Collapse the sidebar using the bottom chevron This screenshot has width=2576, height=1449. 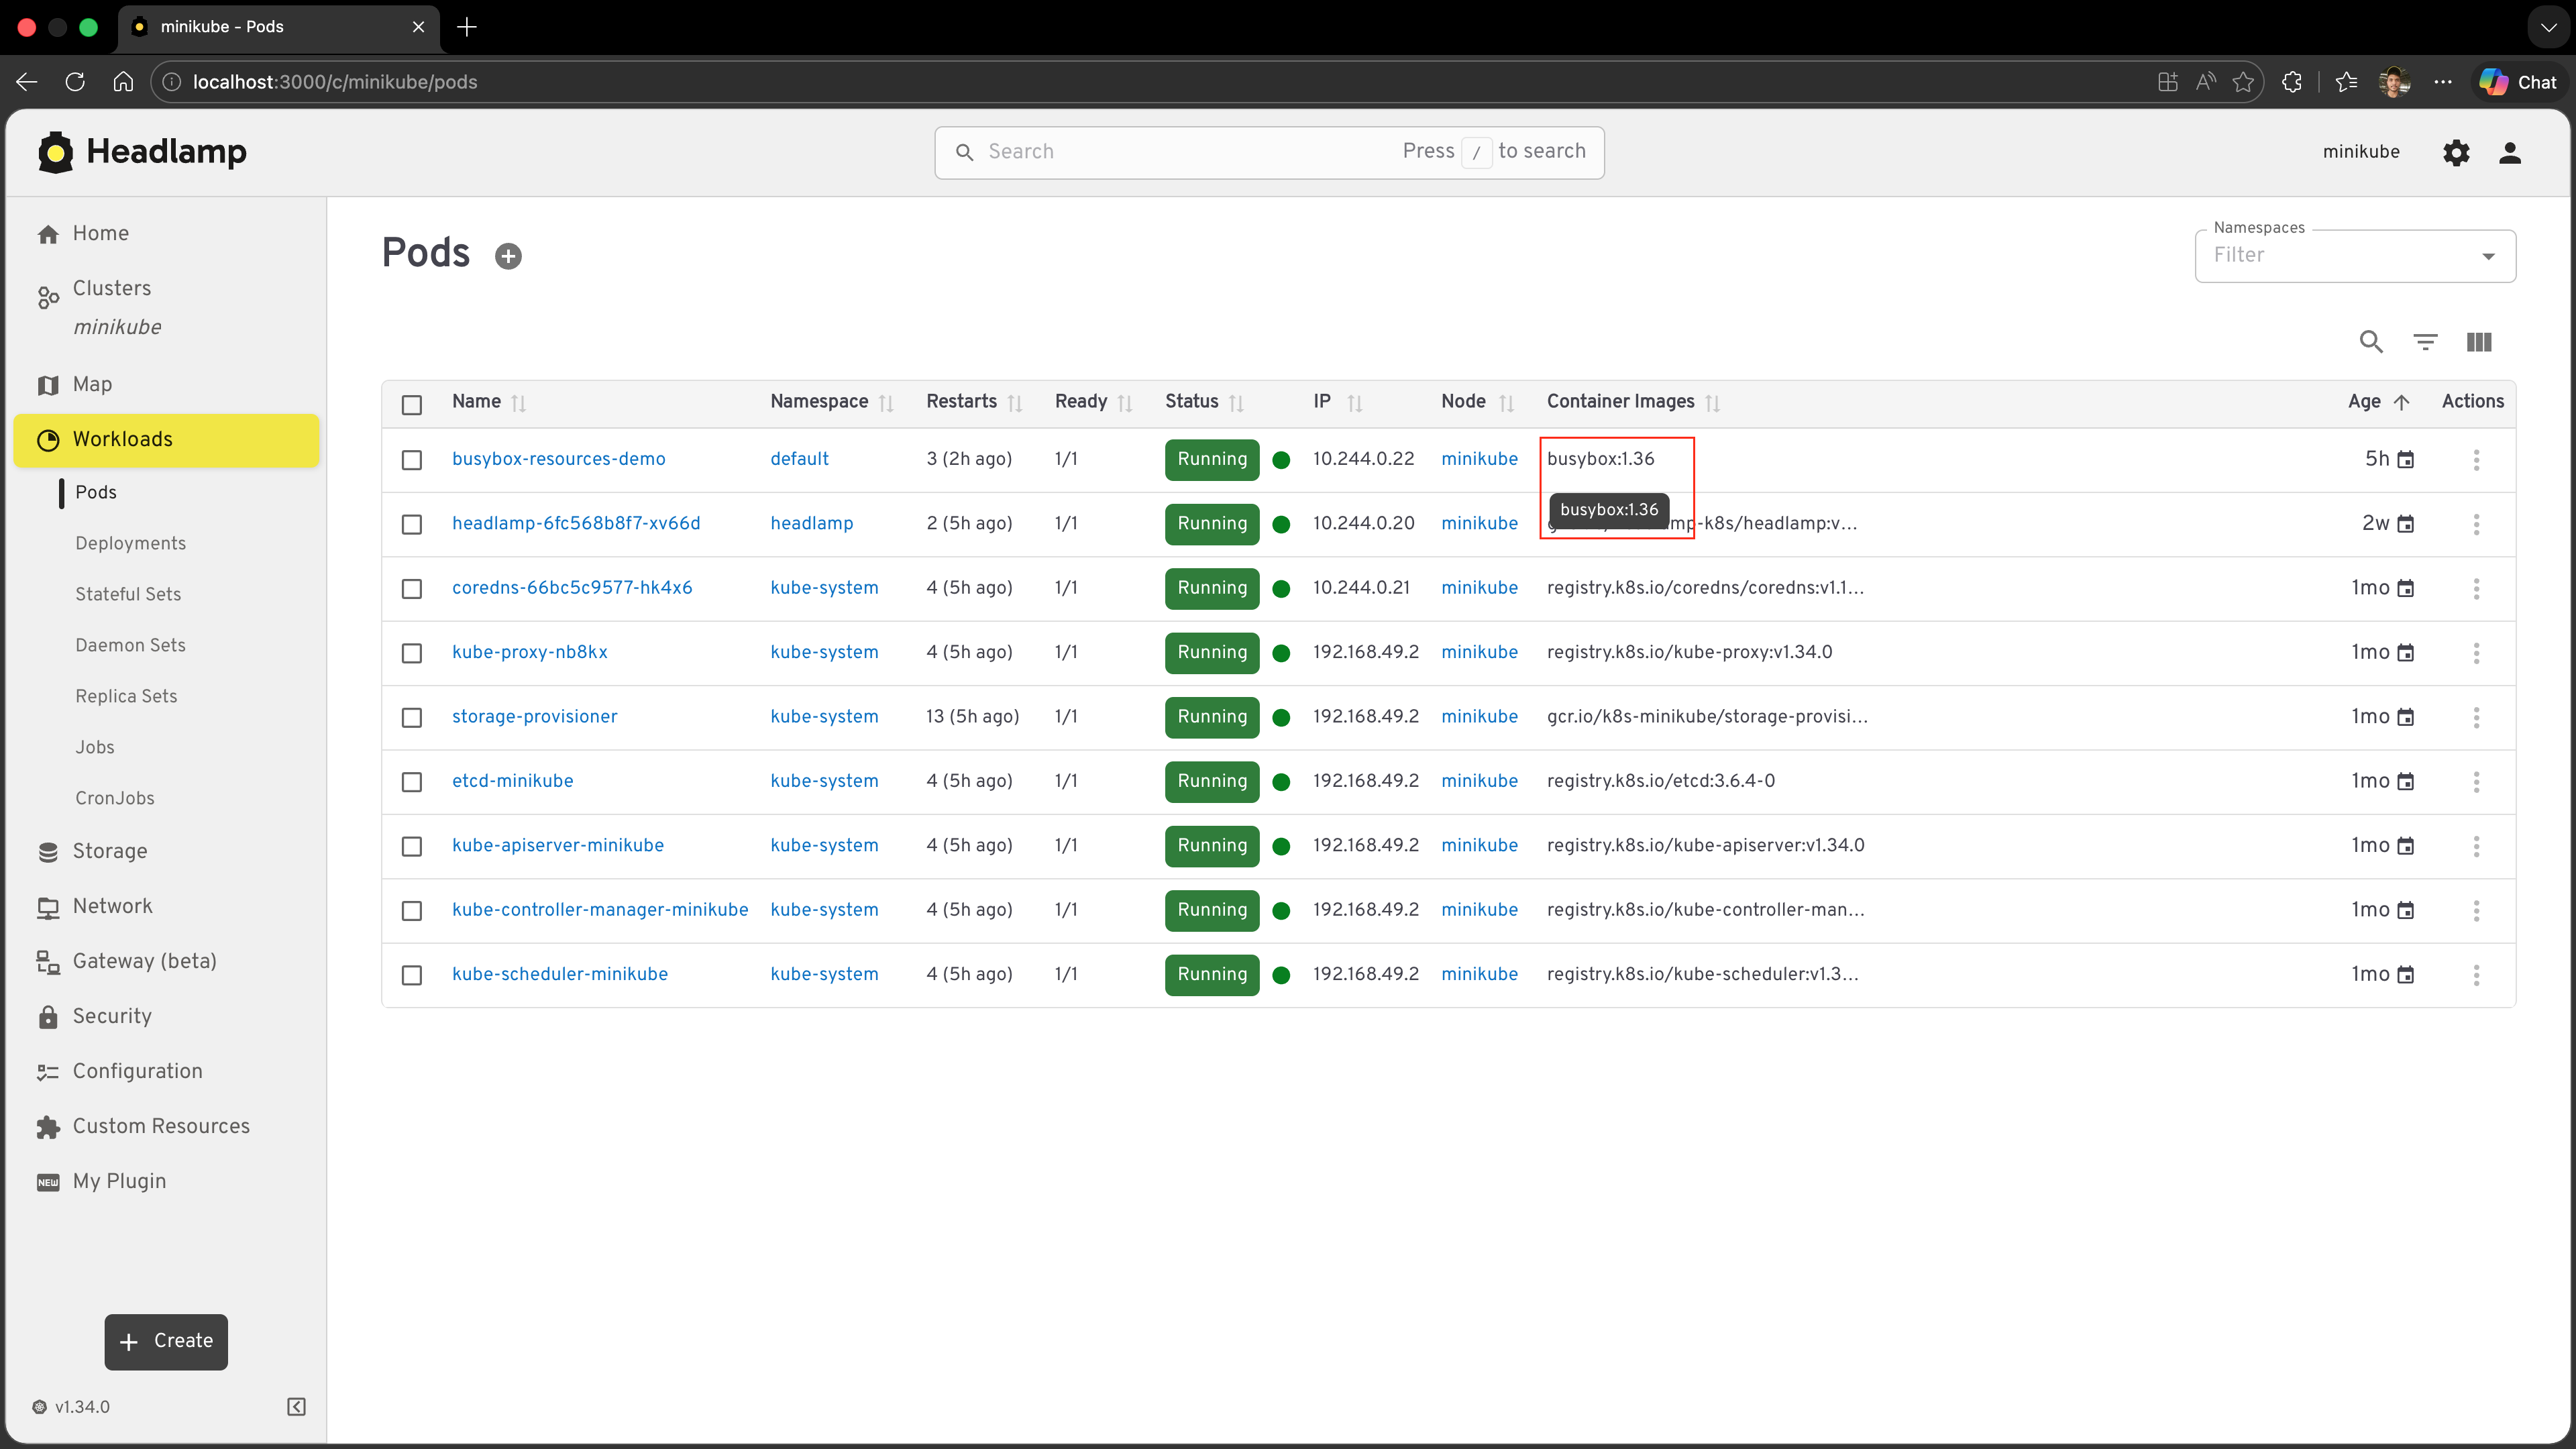pos(295,1406)
